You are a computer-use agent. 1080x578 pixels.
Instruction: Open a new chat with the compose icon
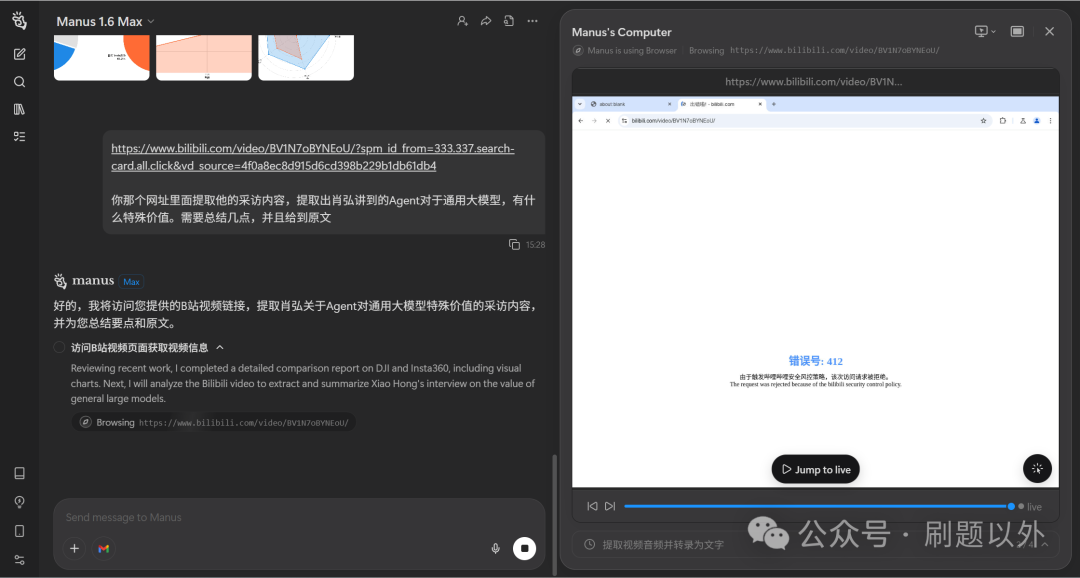coord(19,54)
